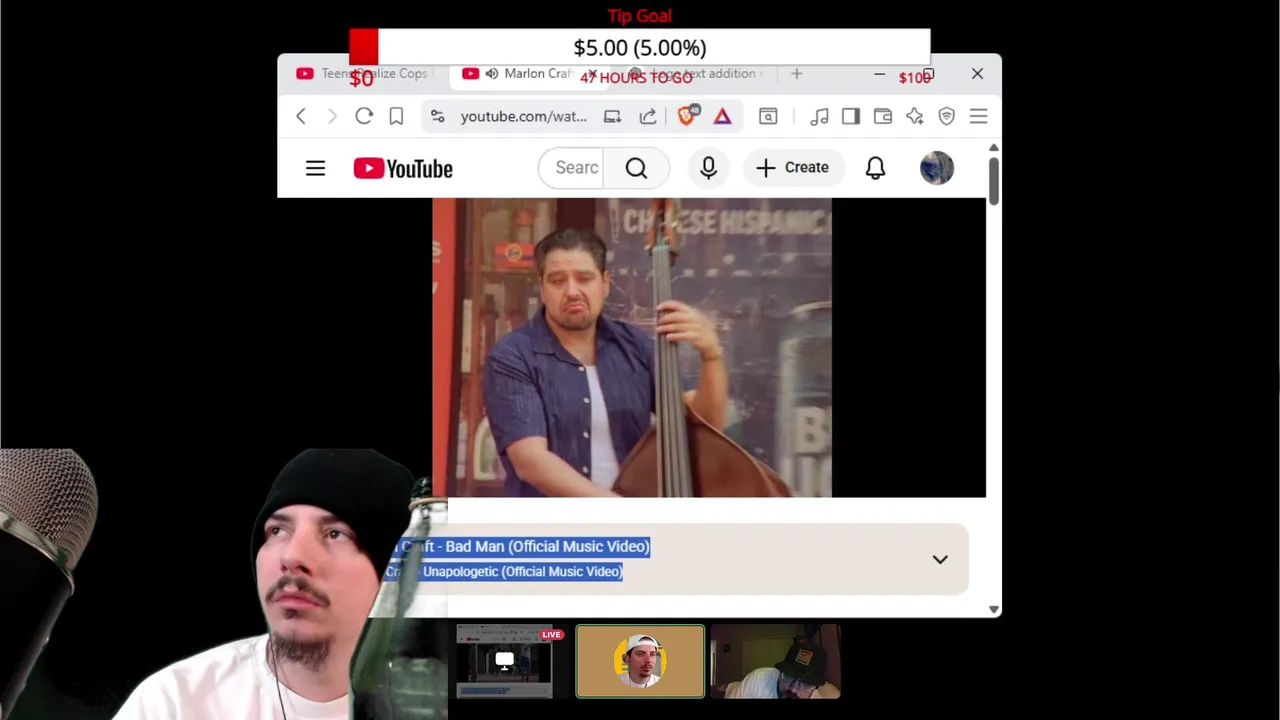Click the Tip Goal progress bar
This screenshot has height=720, width=1280.
point(640,47)
